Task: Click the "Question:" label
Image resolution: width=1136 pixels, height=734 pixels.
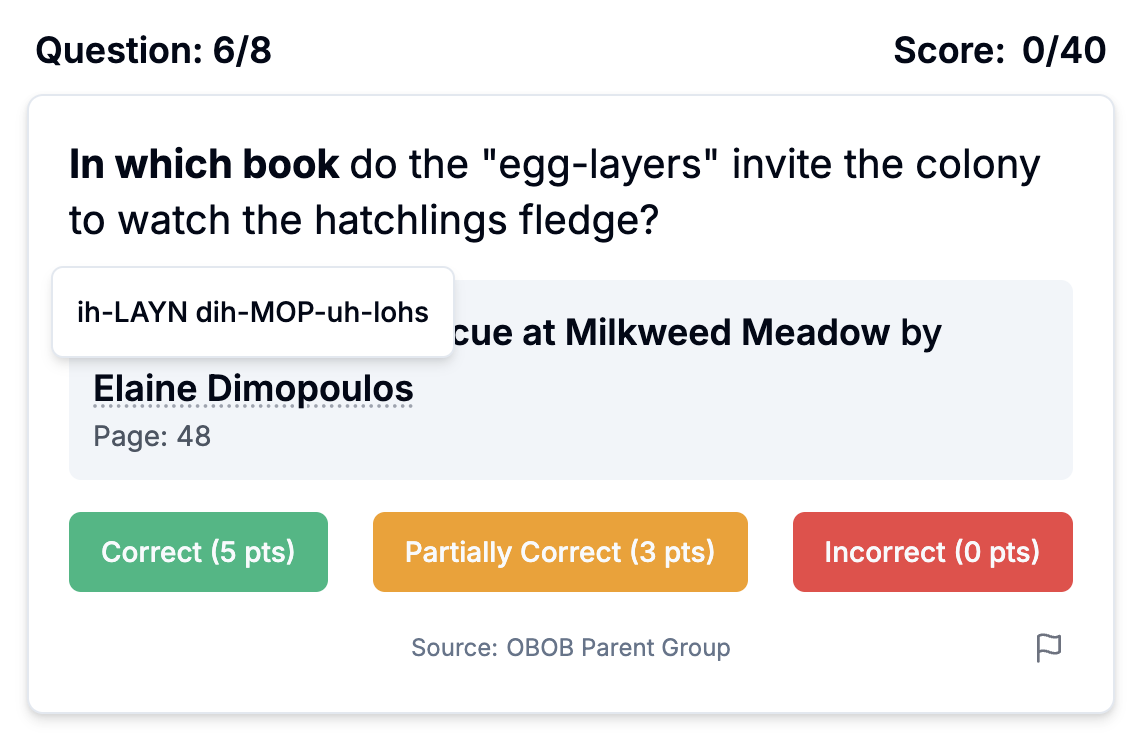Action: [119, 50]
